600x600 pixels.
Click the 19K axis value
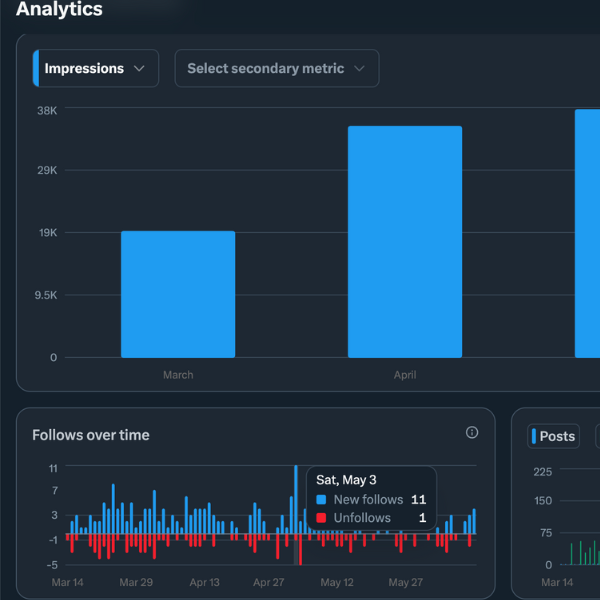48,233
